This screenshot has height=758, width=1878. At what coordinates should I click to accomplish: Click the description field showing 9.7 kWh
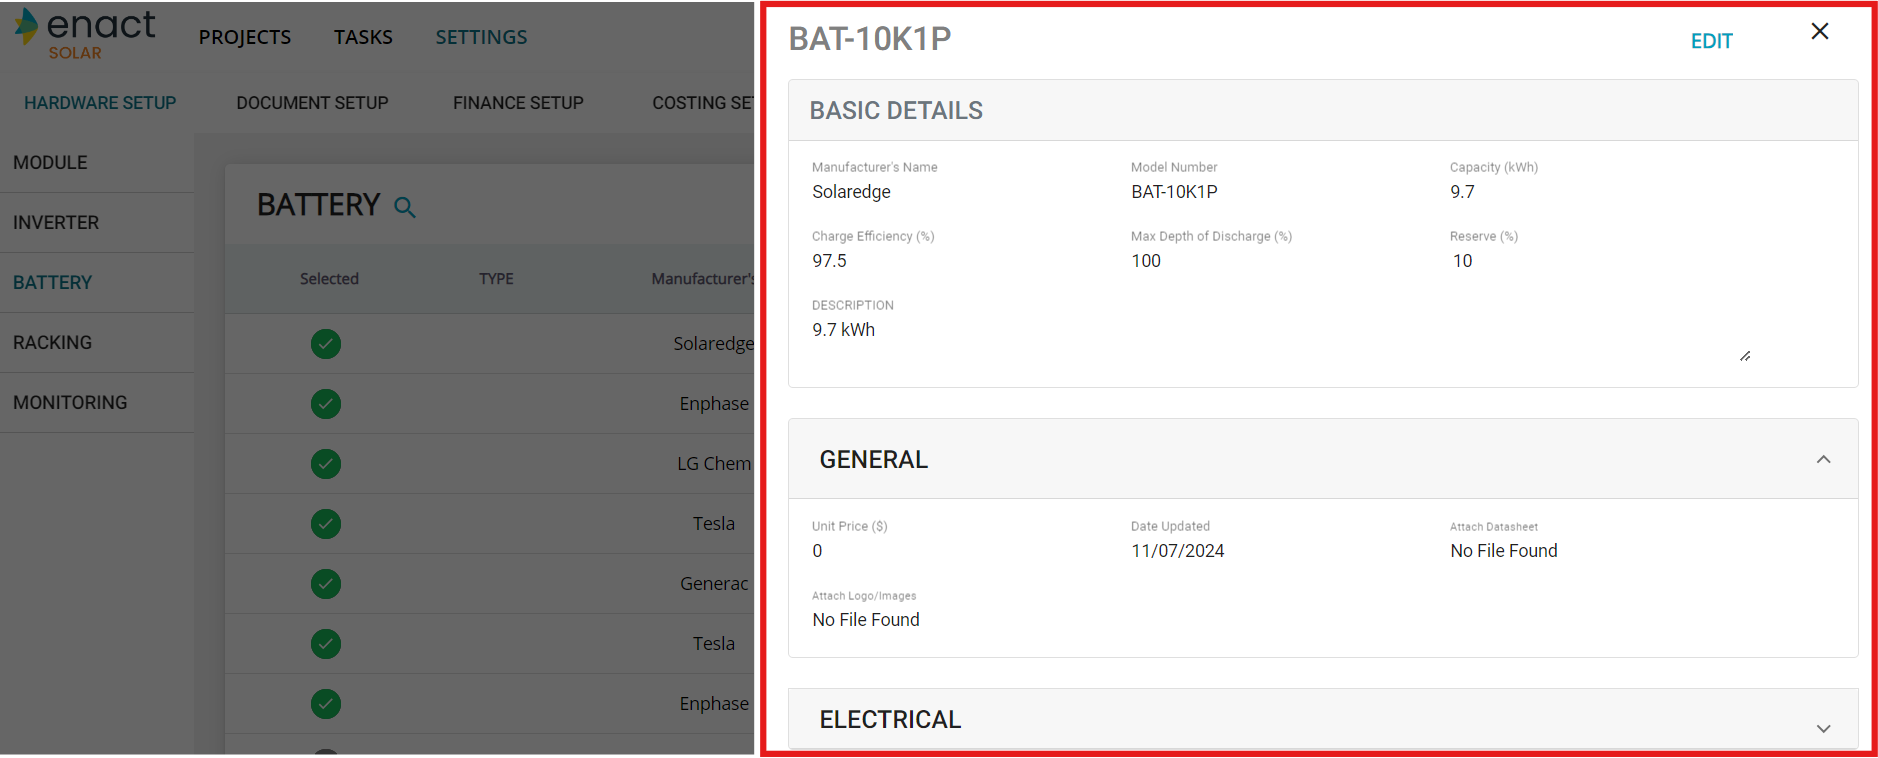coord(1270,331)
